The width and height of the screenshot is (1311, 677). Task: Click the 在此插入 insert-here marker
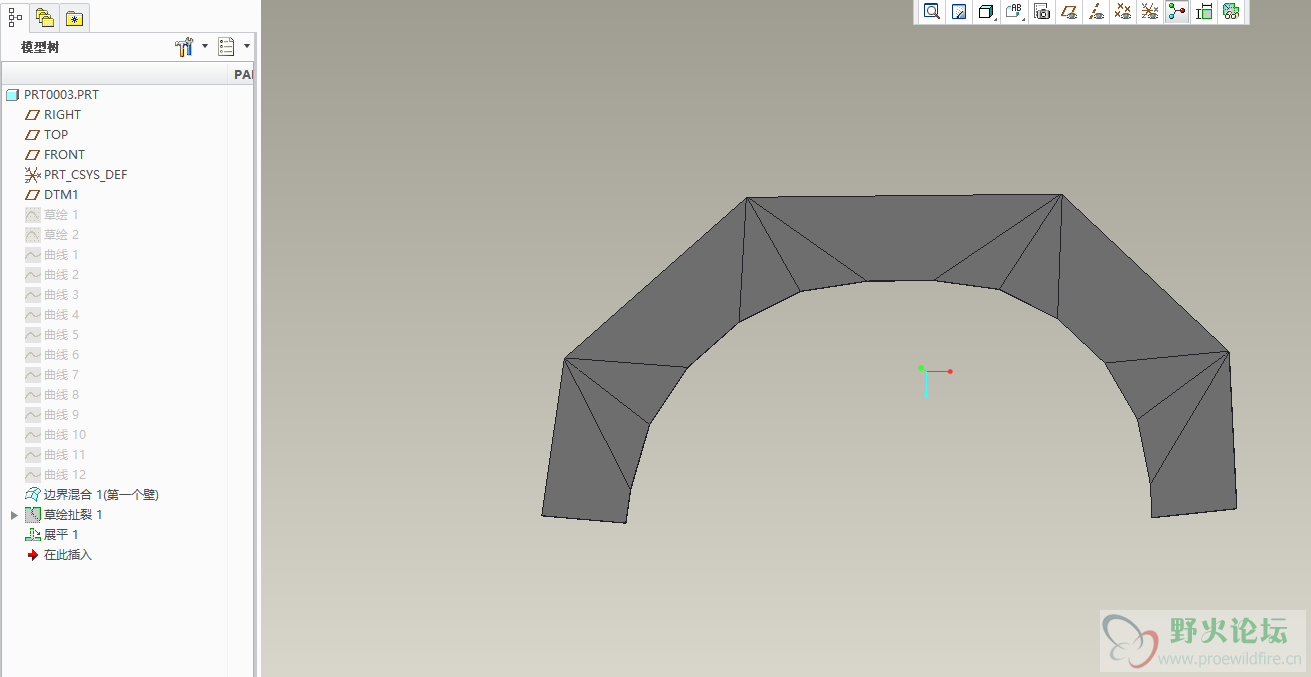67,555
